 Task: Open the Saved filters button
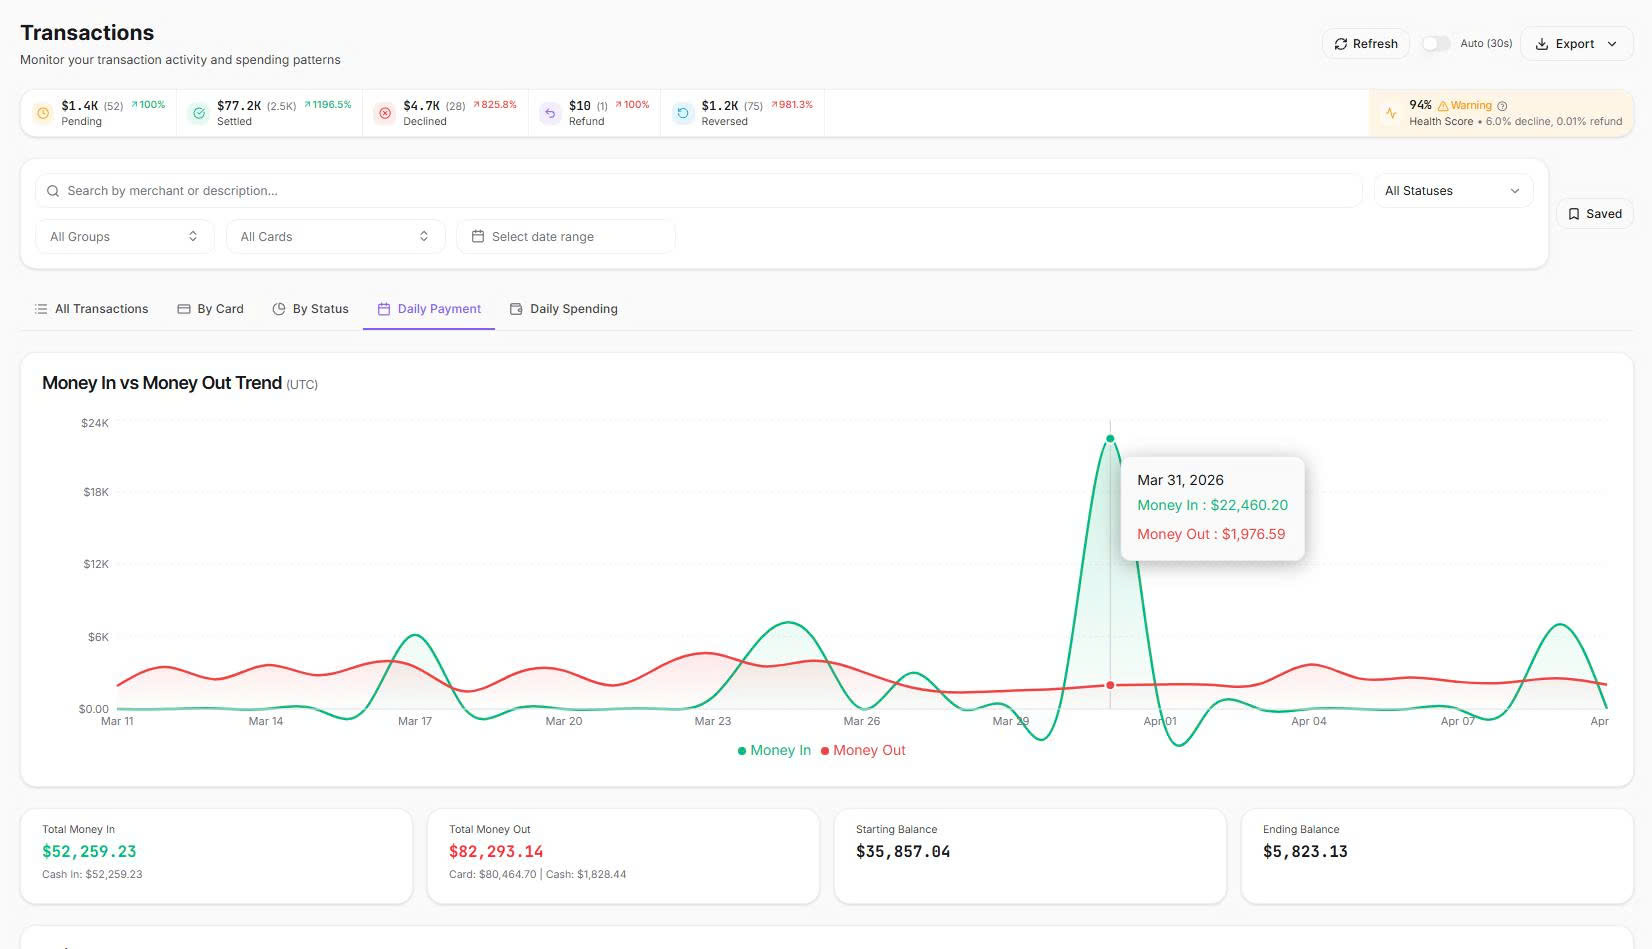point(1594,214)
